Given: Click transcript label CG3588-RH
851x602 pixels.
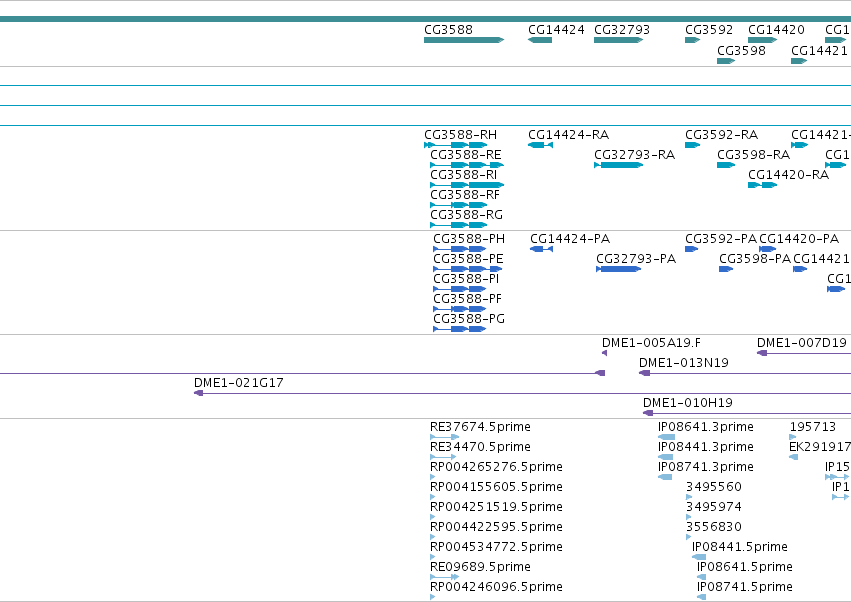Looking at the screenshot, I should (x=460, y=135).
